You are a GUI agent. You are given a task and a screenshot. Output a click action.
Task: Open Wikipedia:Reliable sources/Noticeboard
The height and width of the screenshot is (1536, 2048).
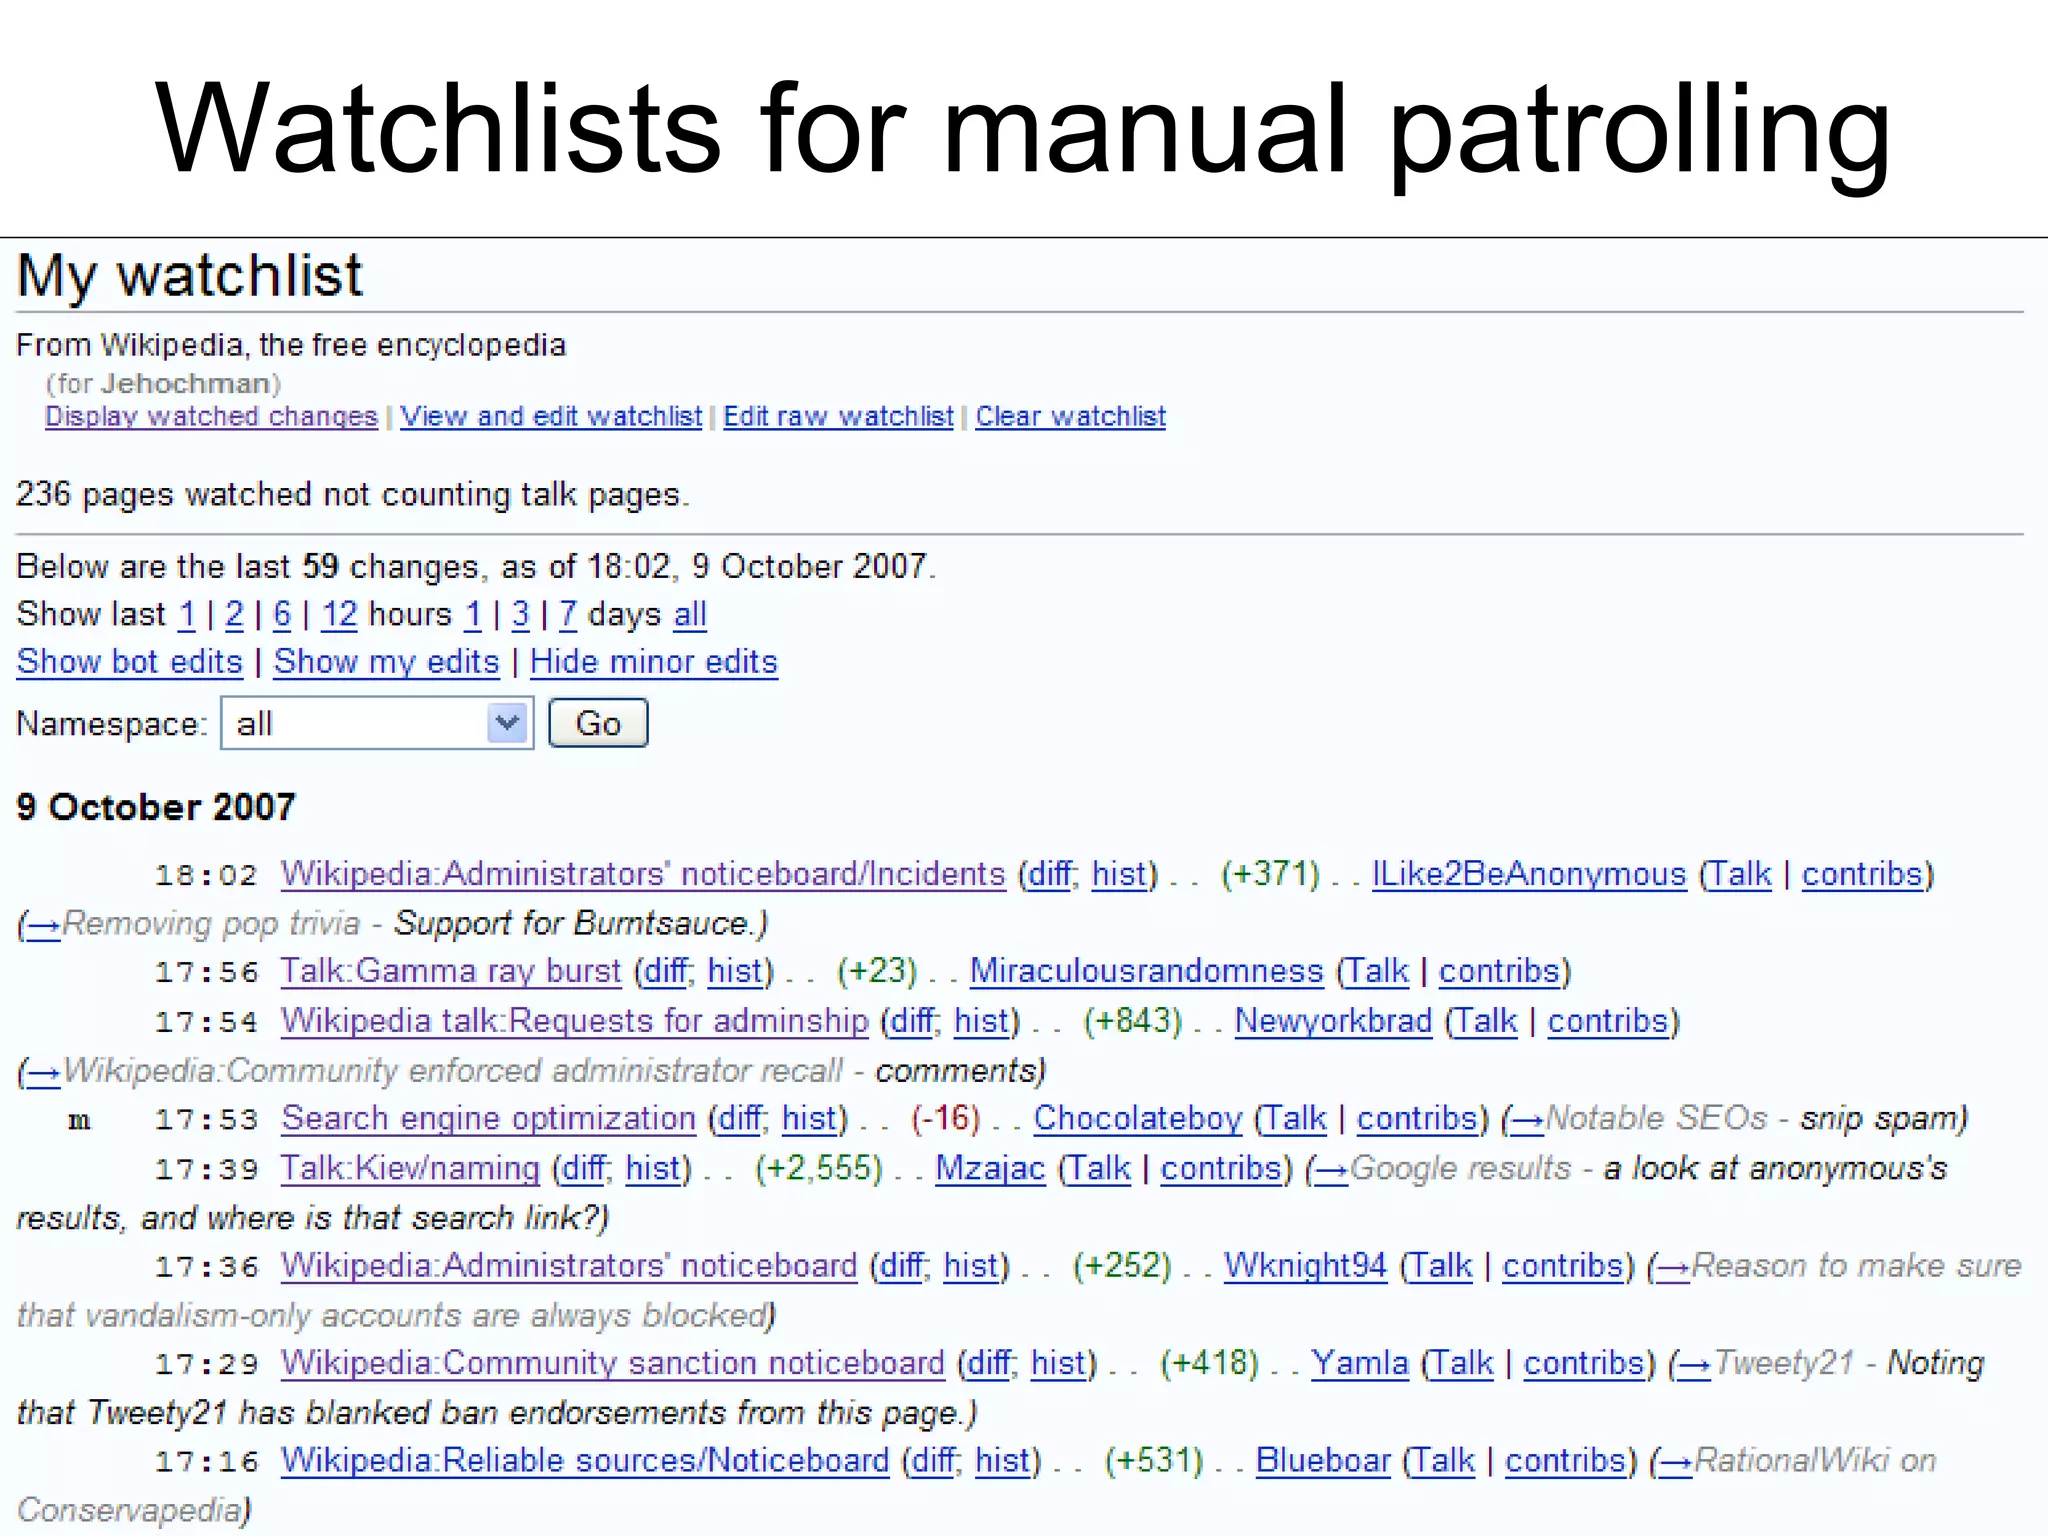tap(585, 1460)
